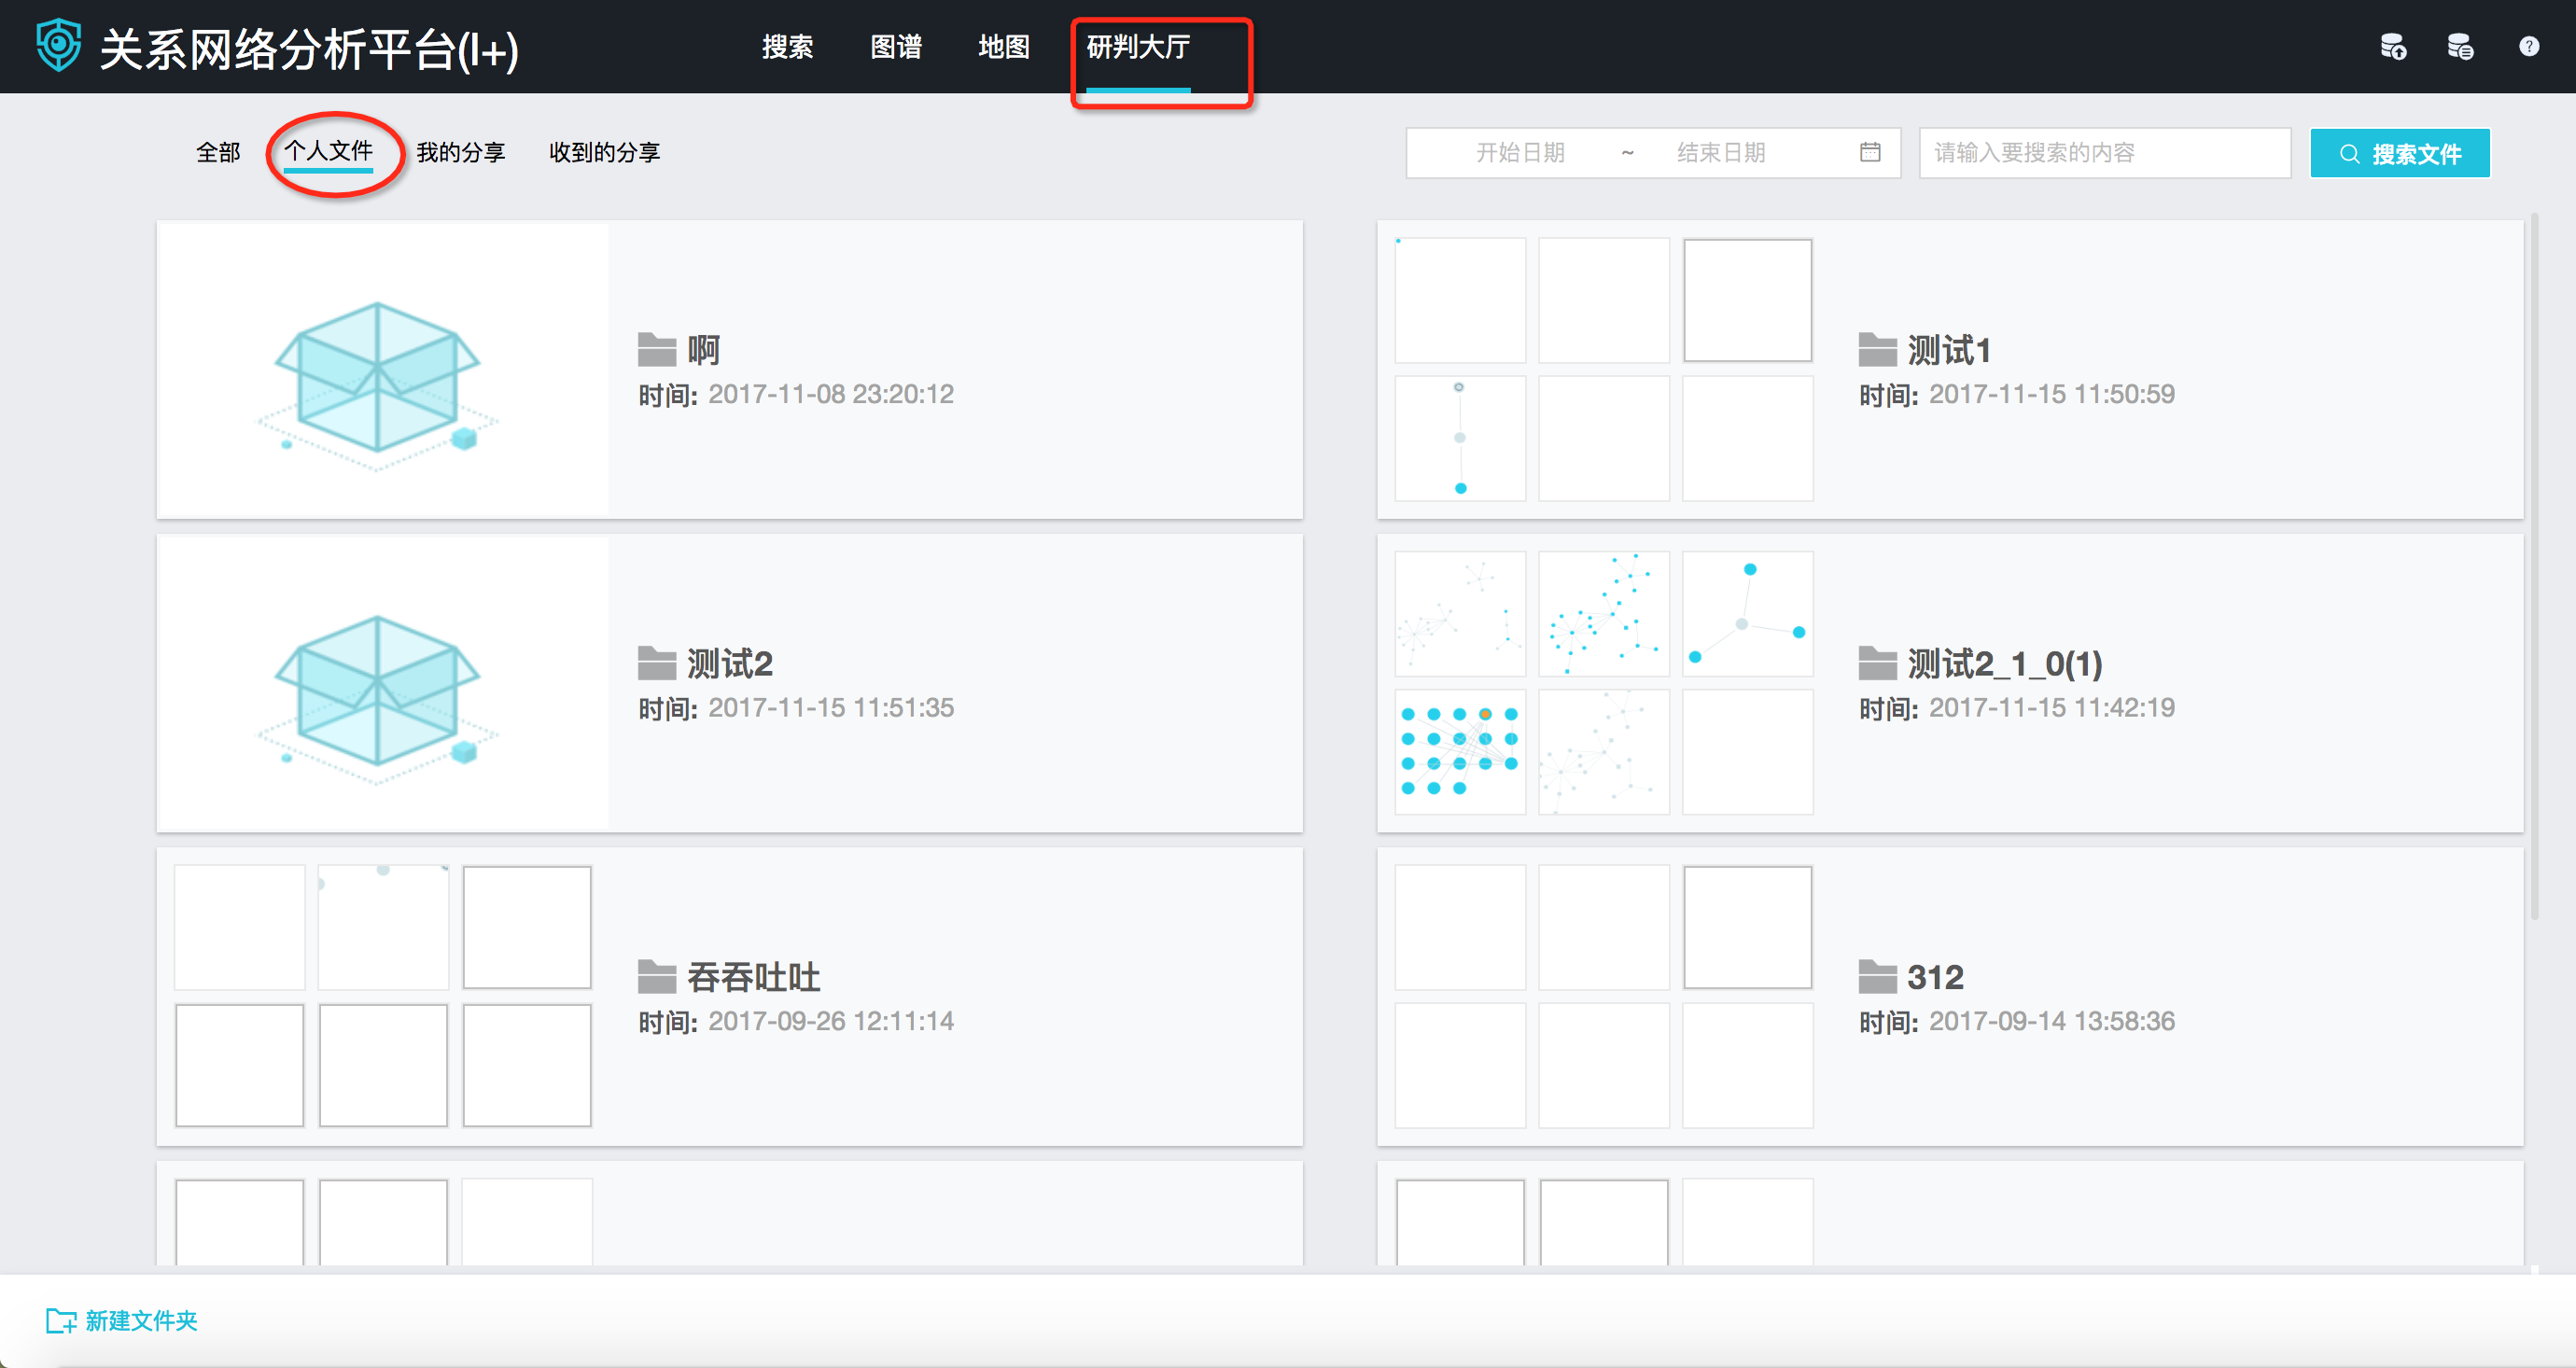
Task: Open folder name 测试2
Action: [x=729, y=663]
